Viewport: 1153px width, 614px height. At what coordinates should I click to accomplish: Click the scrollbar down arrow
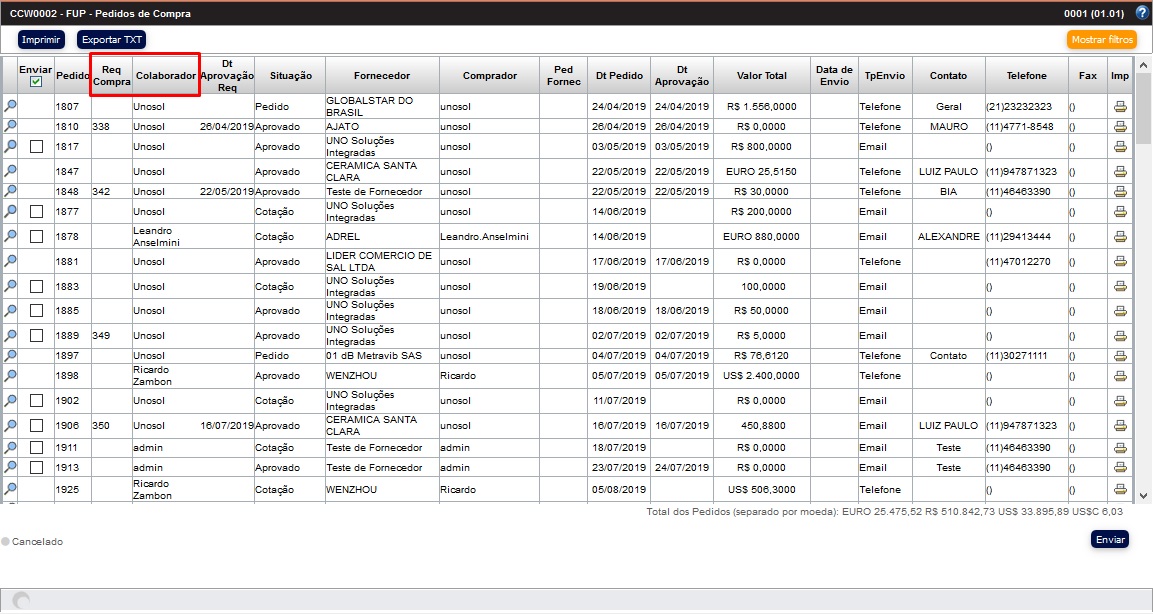coord(1144,495)
